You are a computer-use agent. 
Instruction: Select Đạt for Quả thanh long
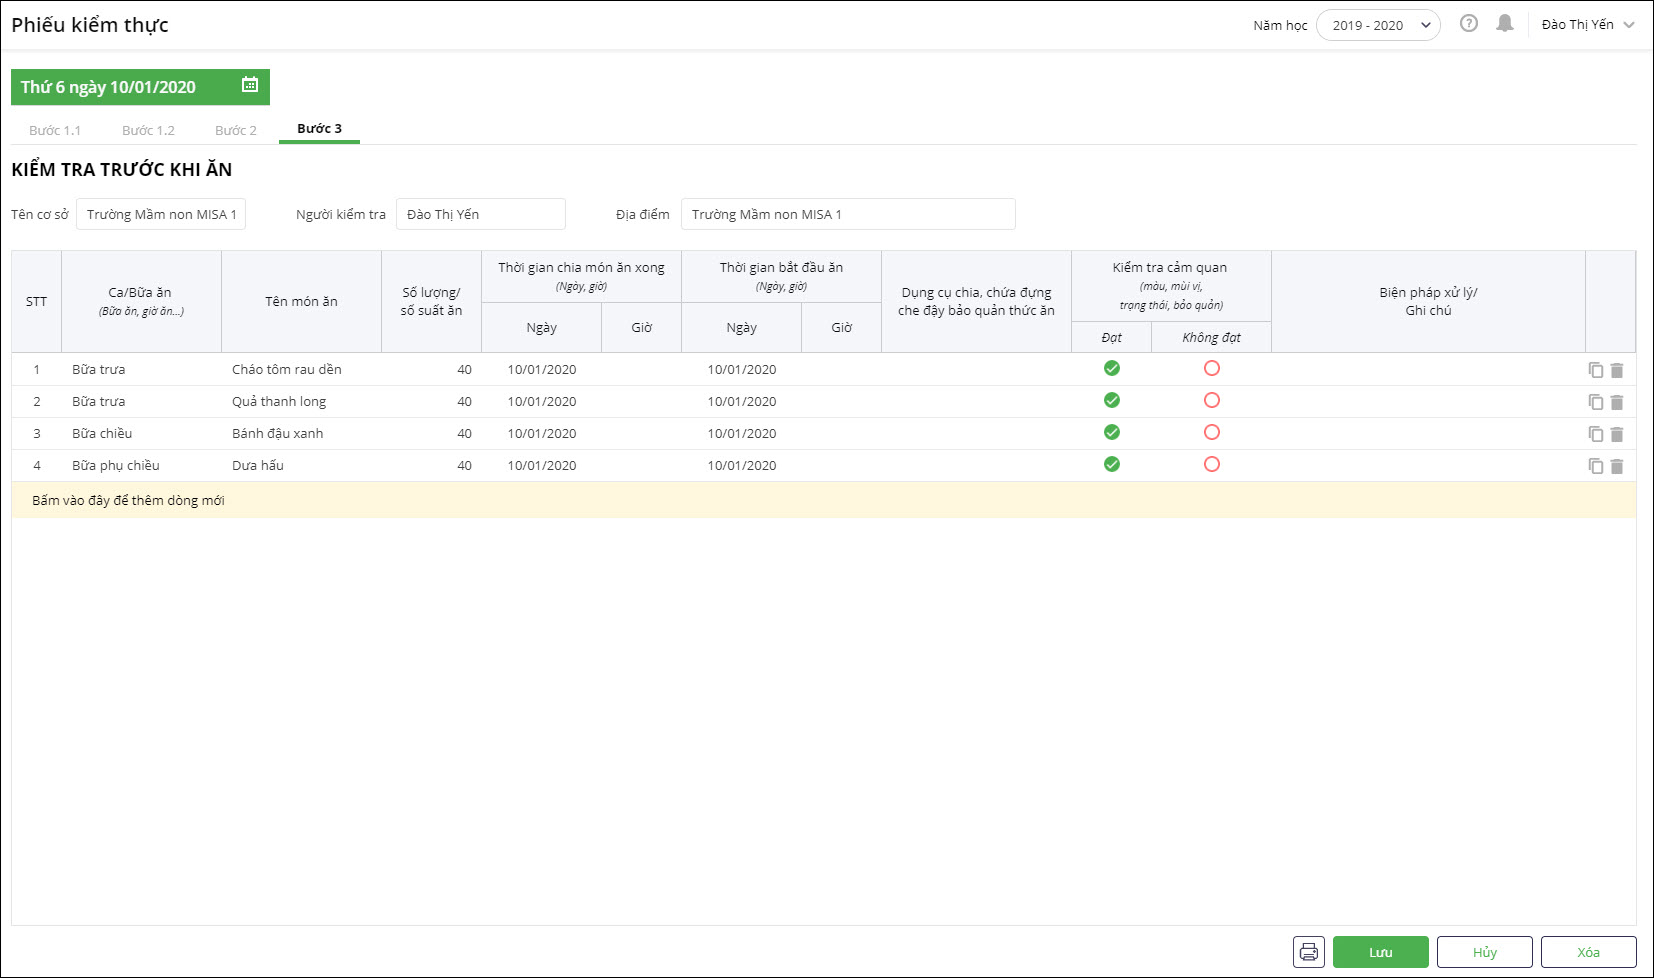tap(1111, 401)
